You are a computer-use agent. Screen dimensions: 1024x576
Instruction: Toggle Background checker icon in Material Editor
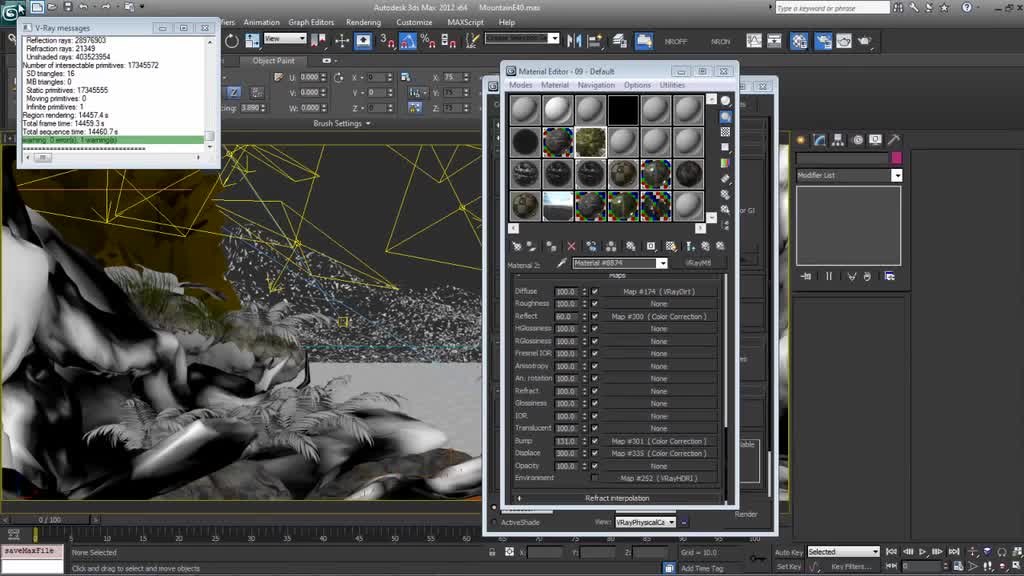tap(725, 132)
